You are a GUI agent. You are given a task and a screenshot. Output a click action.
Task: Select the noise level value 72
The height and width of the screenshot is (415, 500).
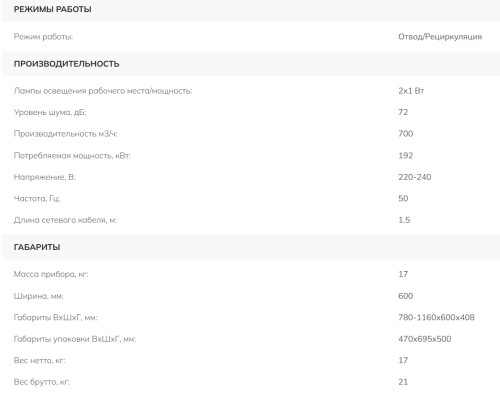click(x=403, y=112)
